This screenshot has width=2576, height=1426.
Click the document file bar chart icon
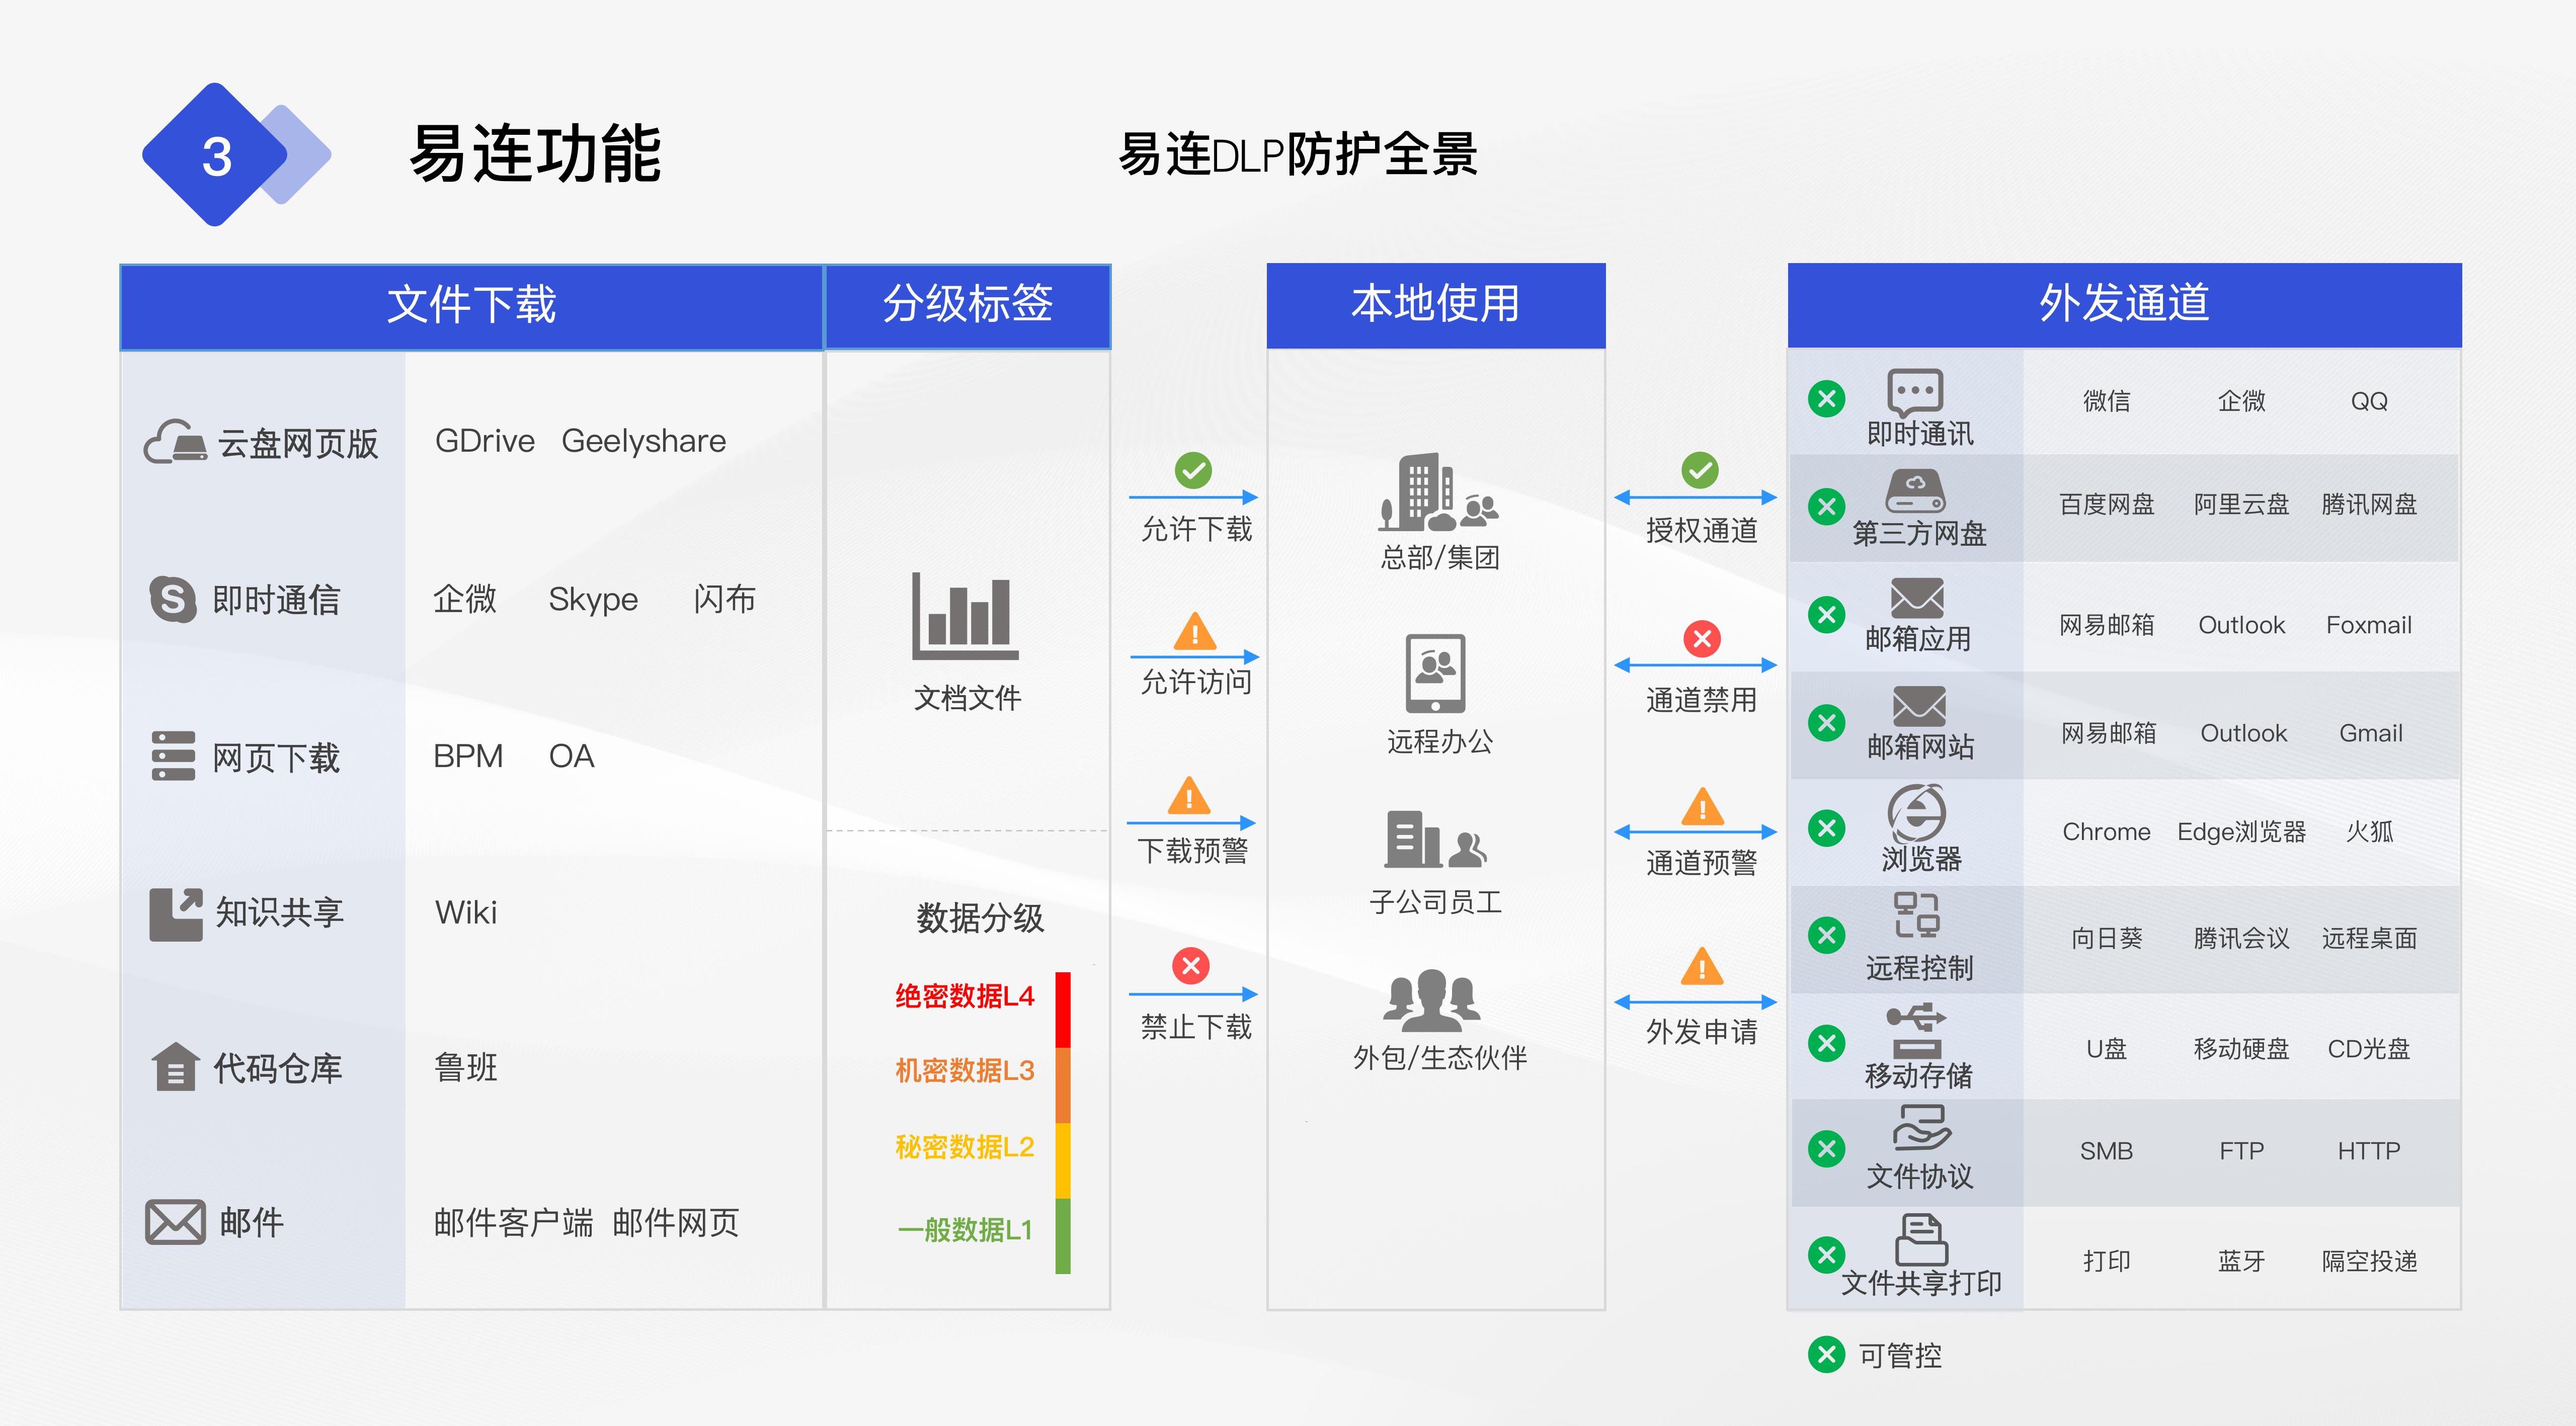pos(965,616)
